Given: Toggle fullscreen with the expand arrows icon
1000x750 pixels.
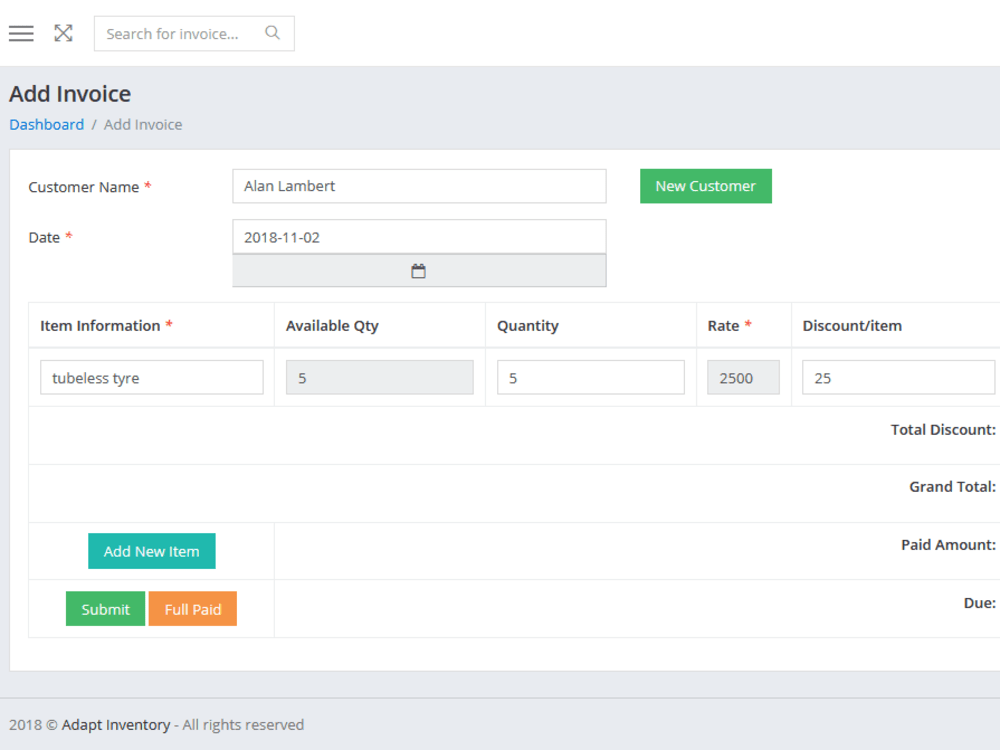Looking at the screenshot, I should tap(63, 33).
